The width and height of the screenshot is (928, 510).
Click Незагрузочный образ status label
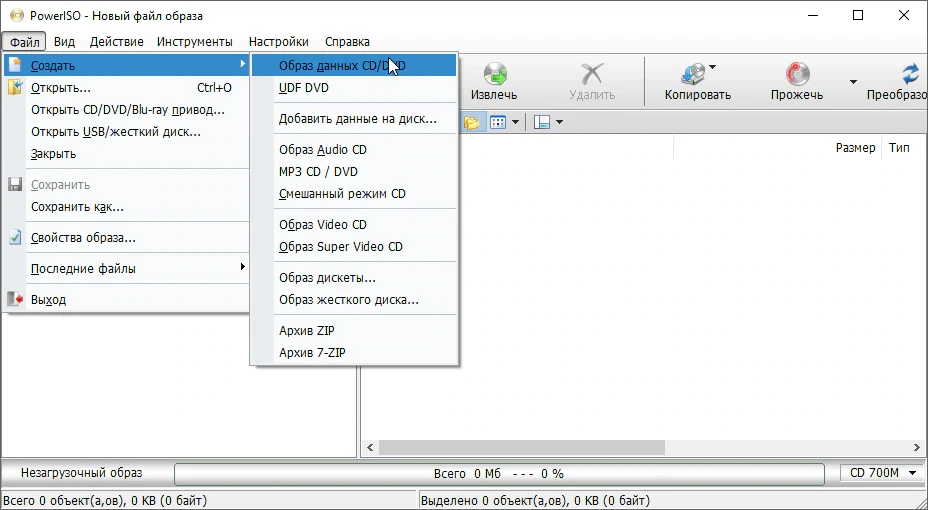82,473
